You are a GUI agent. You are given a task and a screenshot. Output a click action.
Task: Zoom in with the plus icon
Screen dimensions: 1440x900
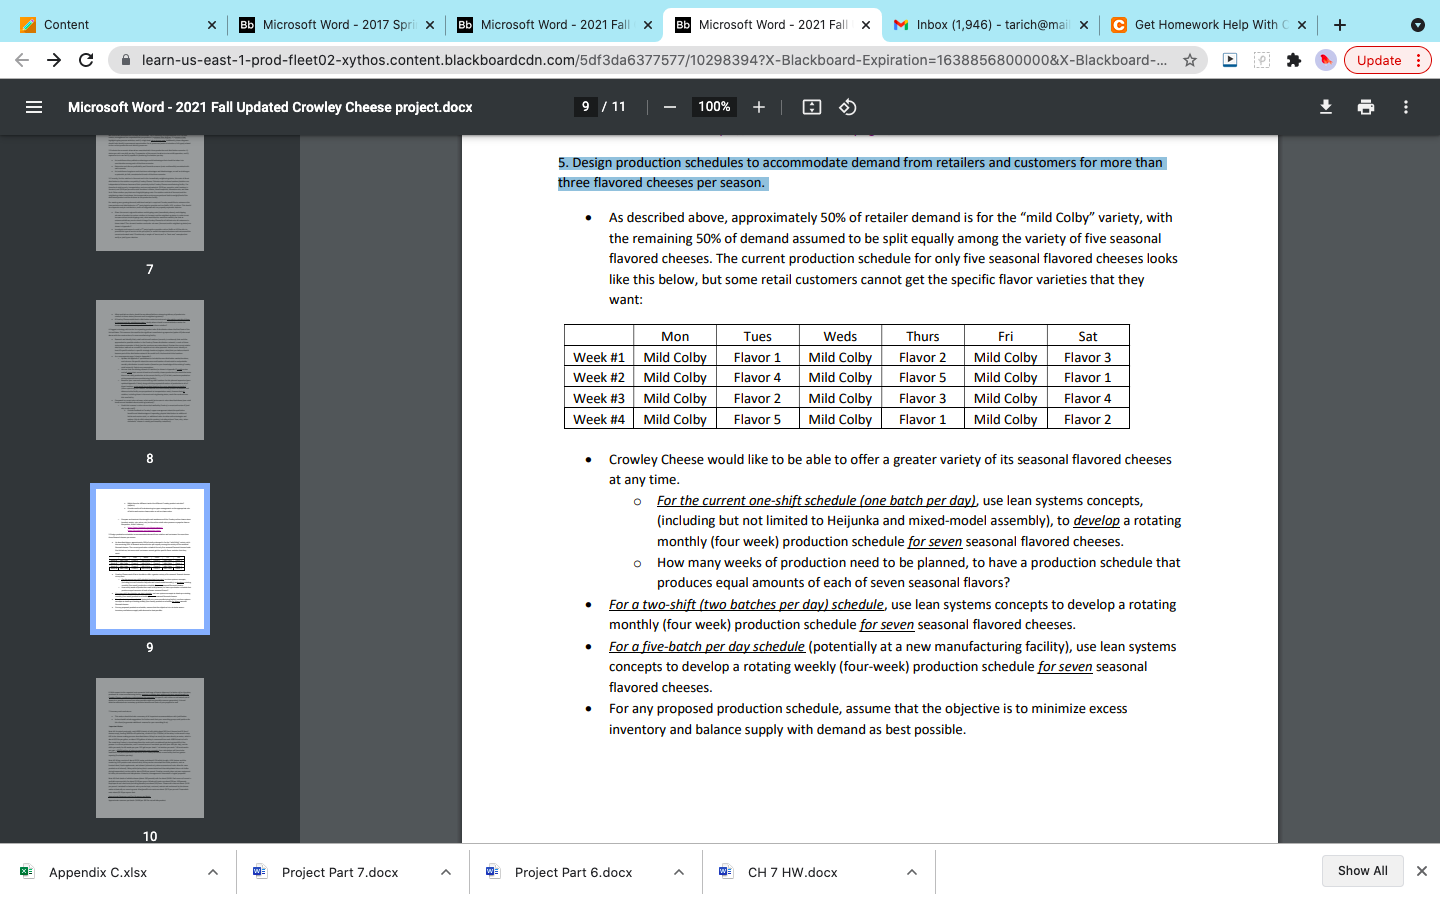click(x=759, y=107)
